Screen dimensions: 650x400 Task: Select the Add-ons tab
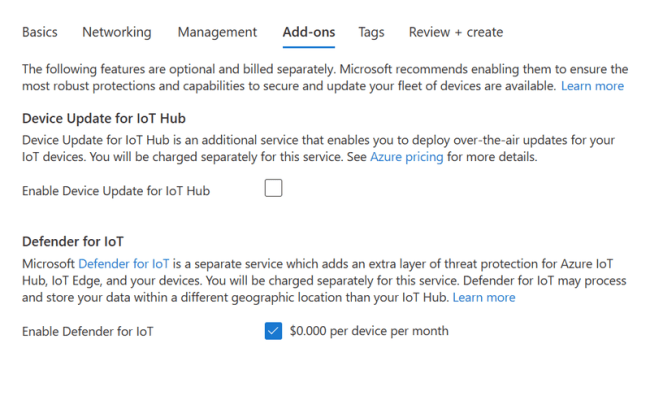(x=309, y=32)
